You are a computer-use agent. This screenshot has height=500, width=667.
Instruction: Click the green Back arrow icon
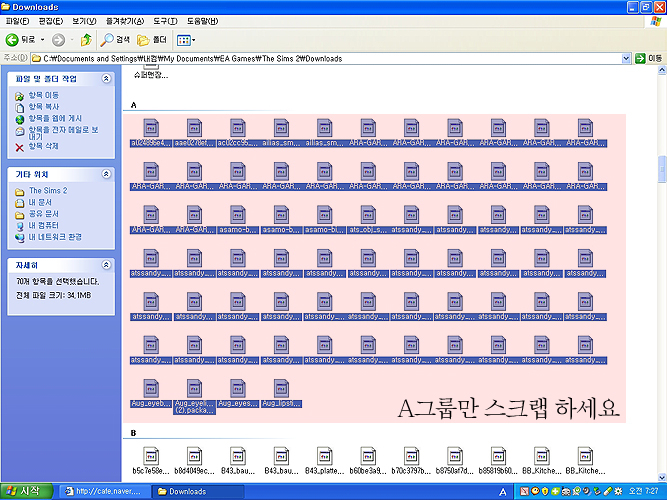(x=13, y=40)
